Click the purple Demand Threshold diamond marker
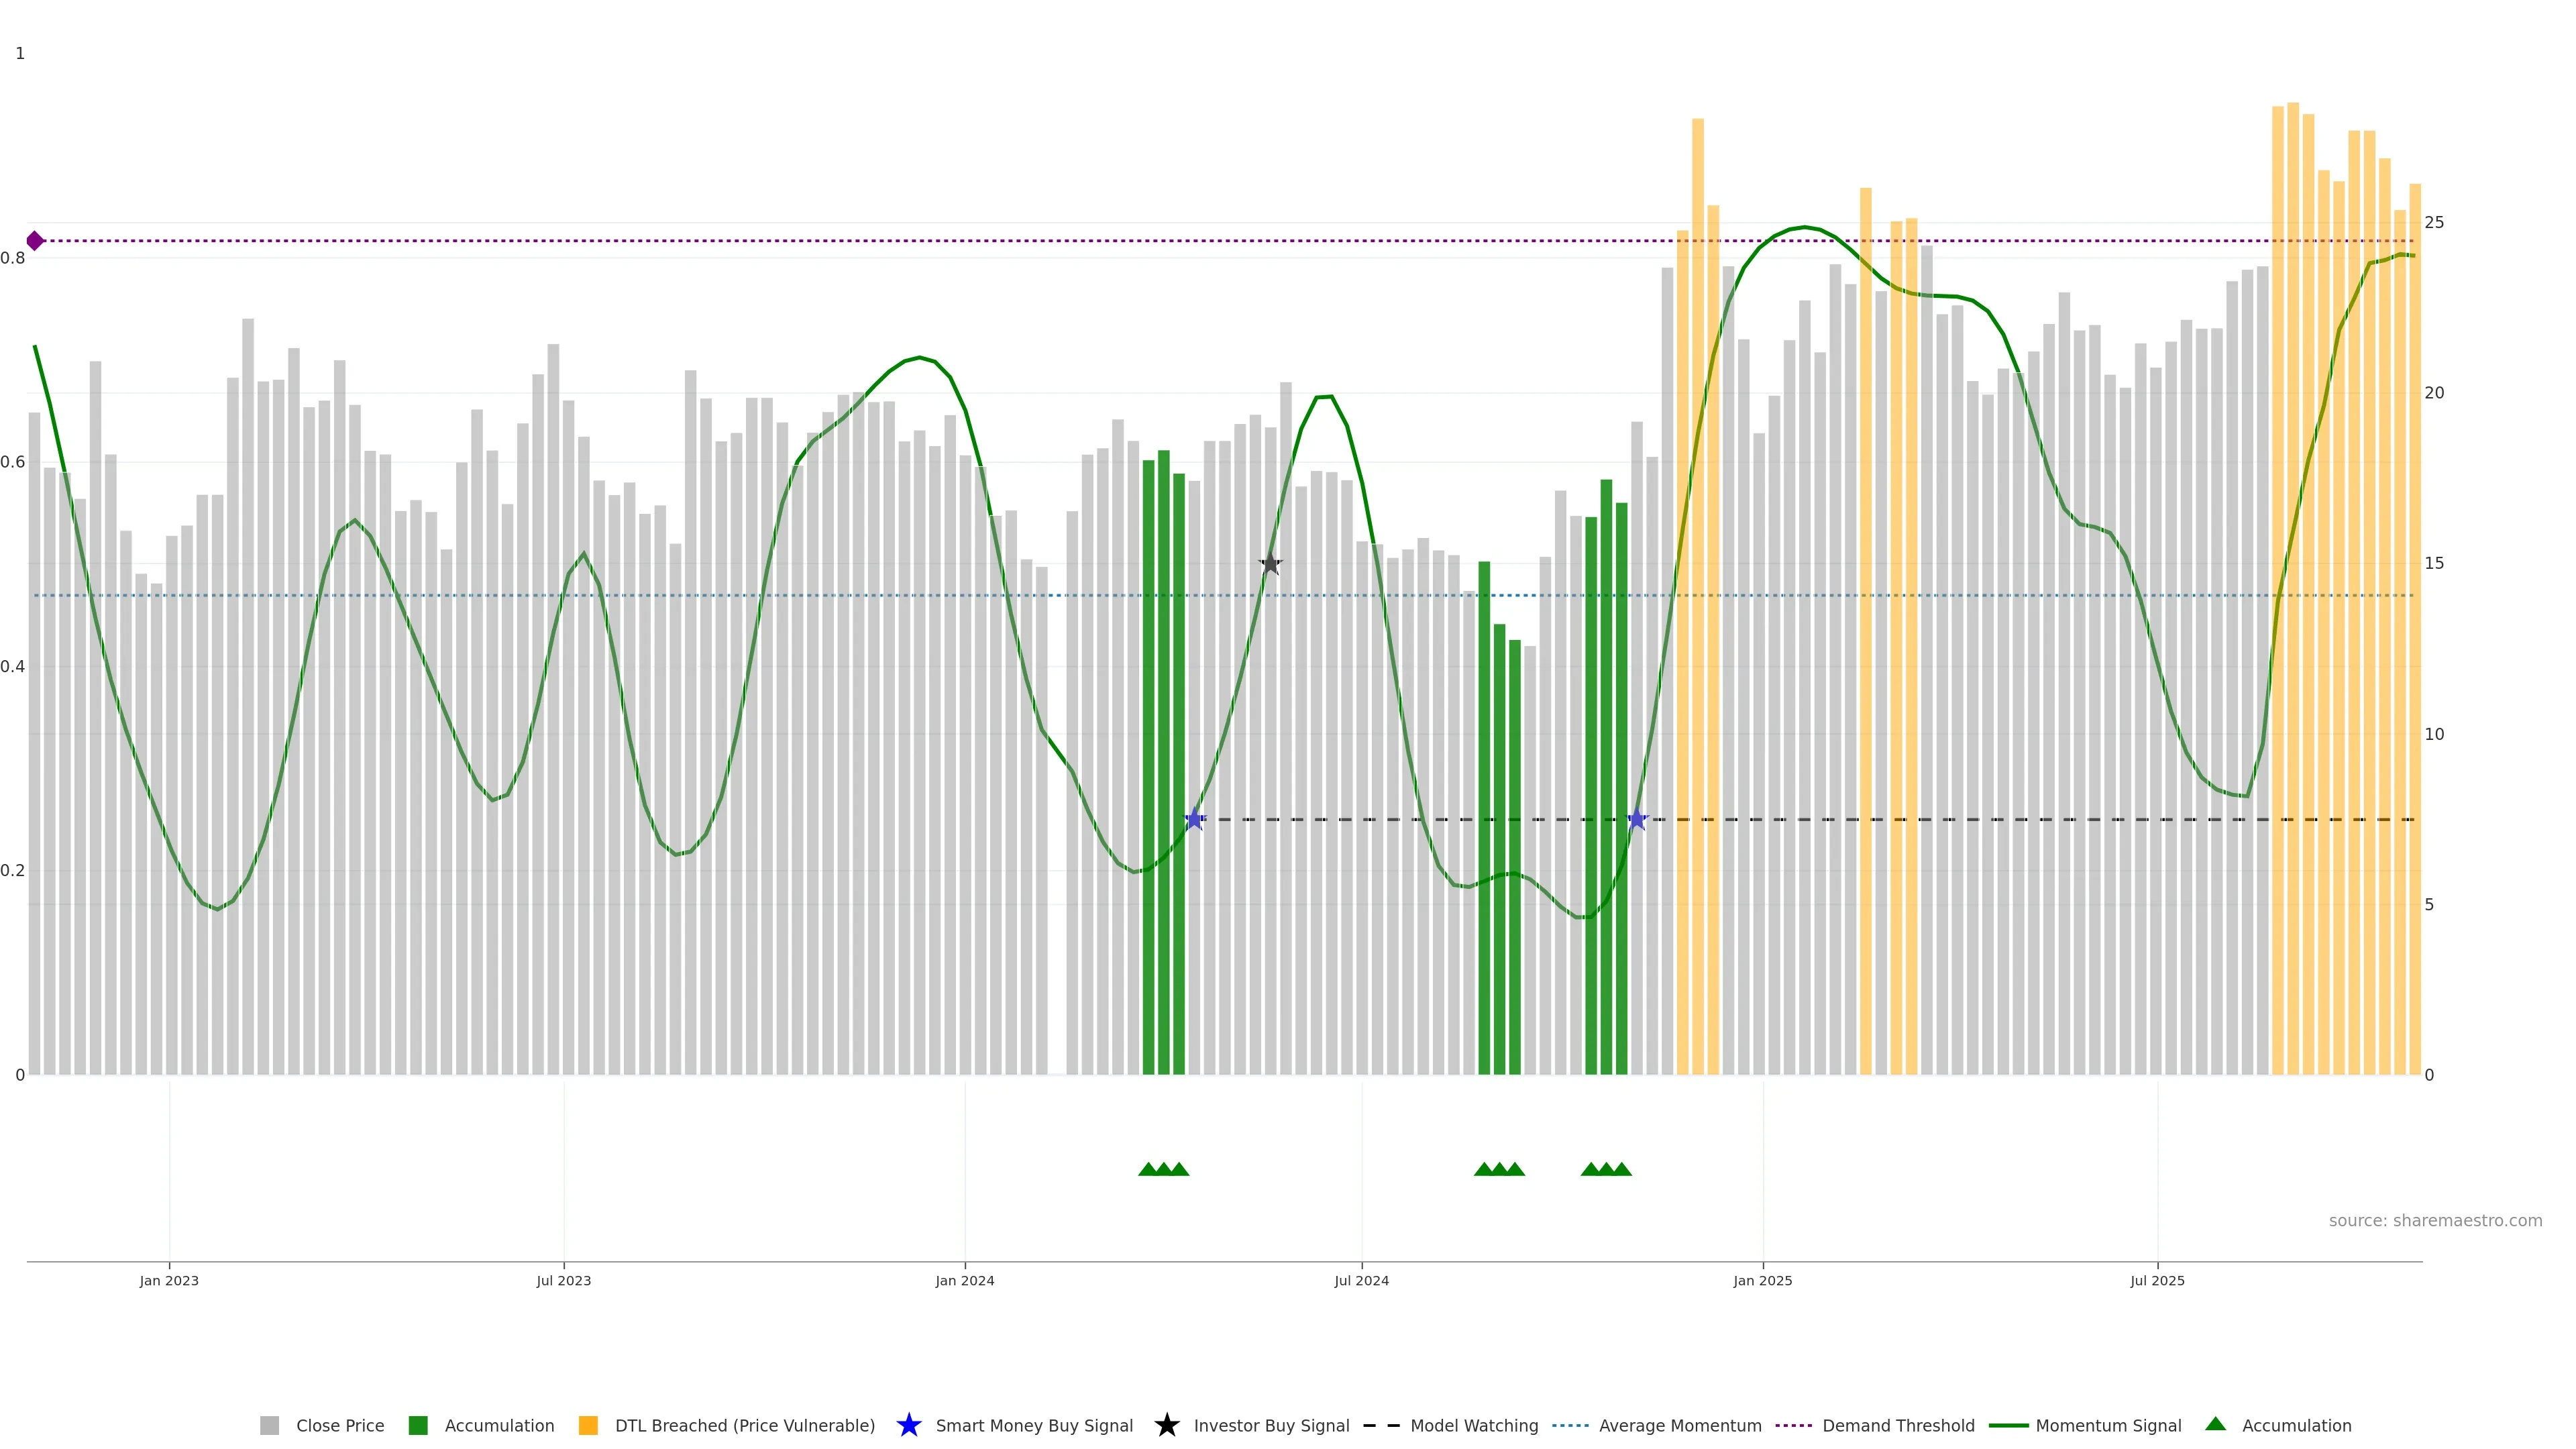This screenshot has width=2576, height=1449. [35, 241]
